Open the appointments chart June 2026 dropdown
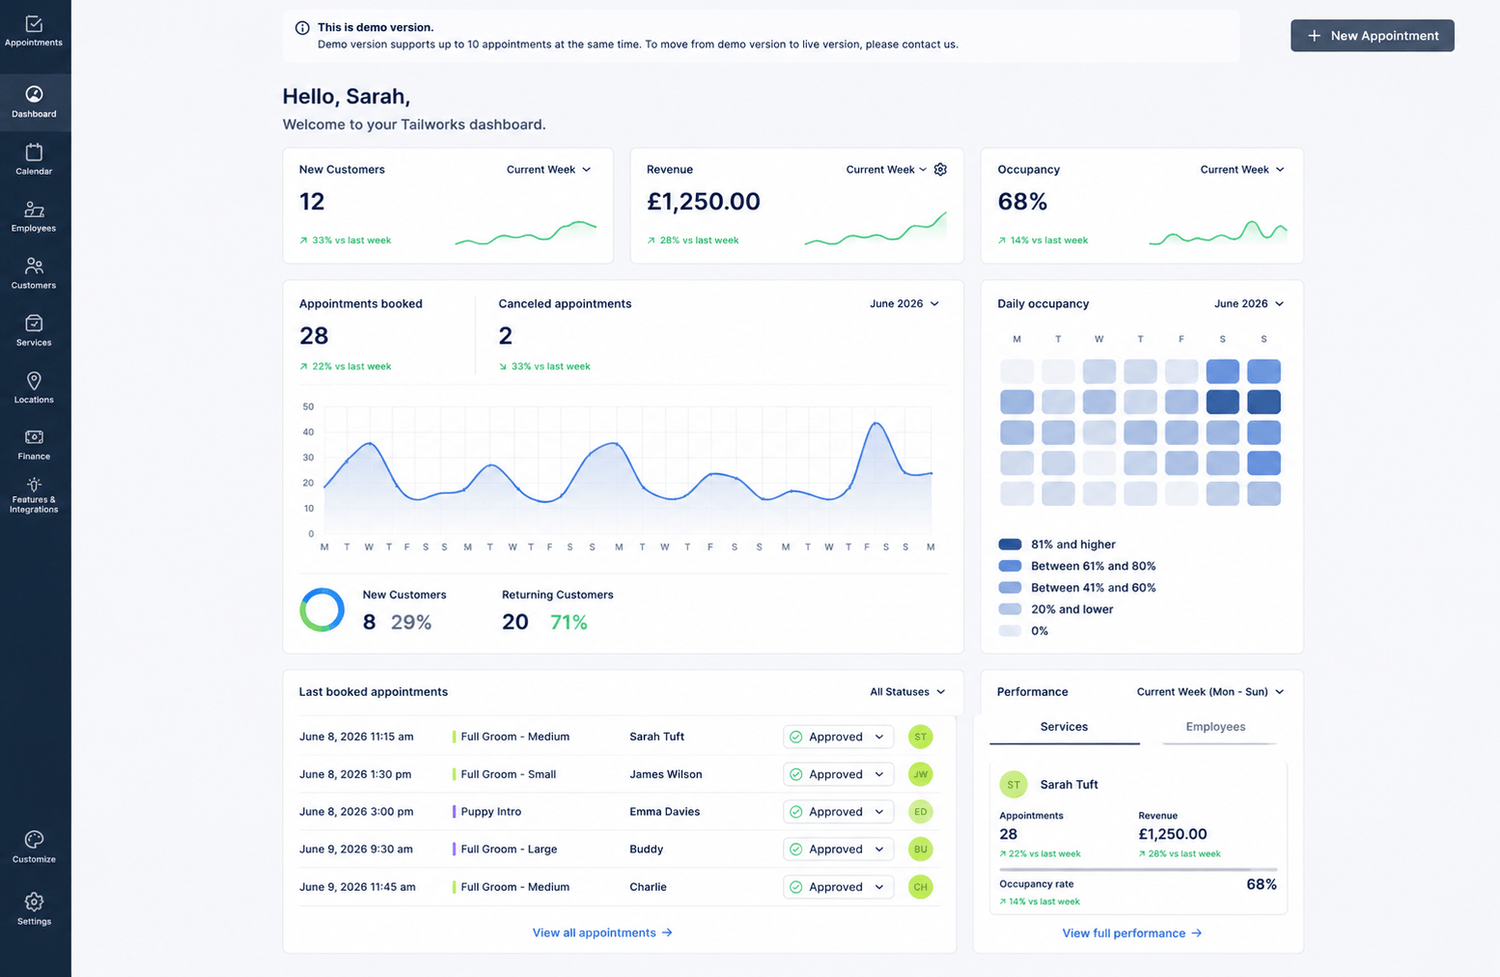 pyautogui.click(x=904, y=304)
